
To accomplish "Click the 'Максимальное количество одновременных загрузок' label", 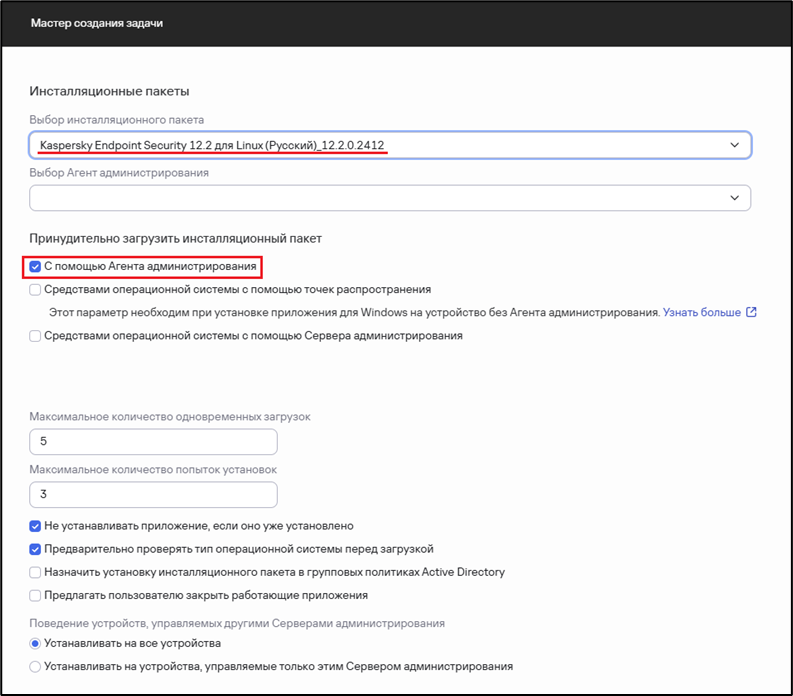I will pyautogui.click(x=170, y=417).
